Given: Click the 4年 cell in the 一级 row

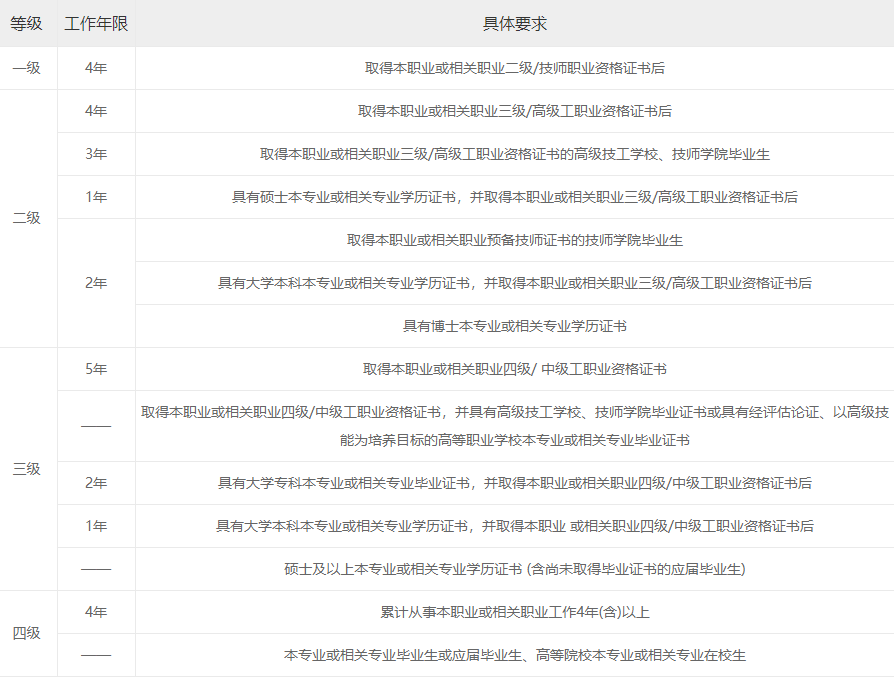Looking at the screenshot, I should tap(96, 68).
